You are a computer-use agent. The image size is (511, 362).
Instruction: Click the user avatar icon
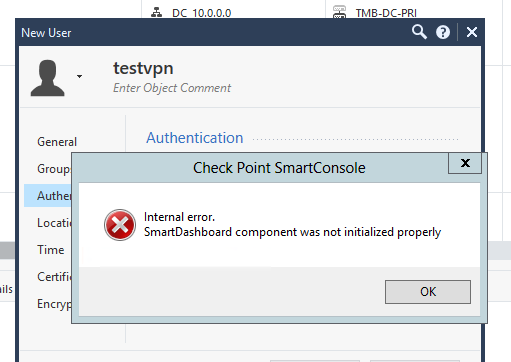[47, 78]
